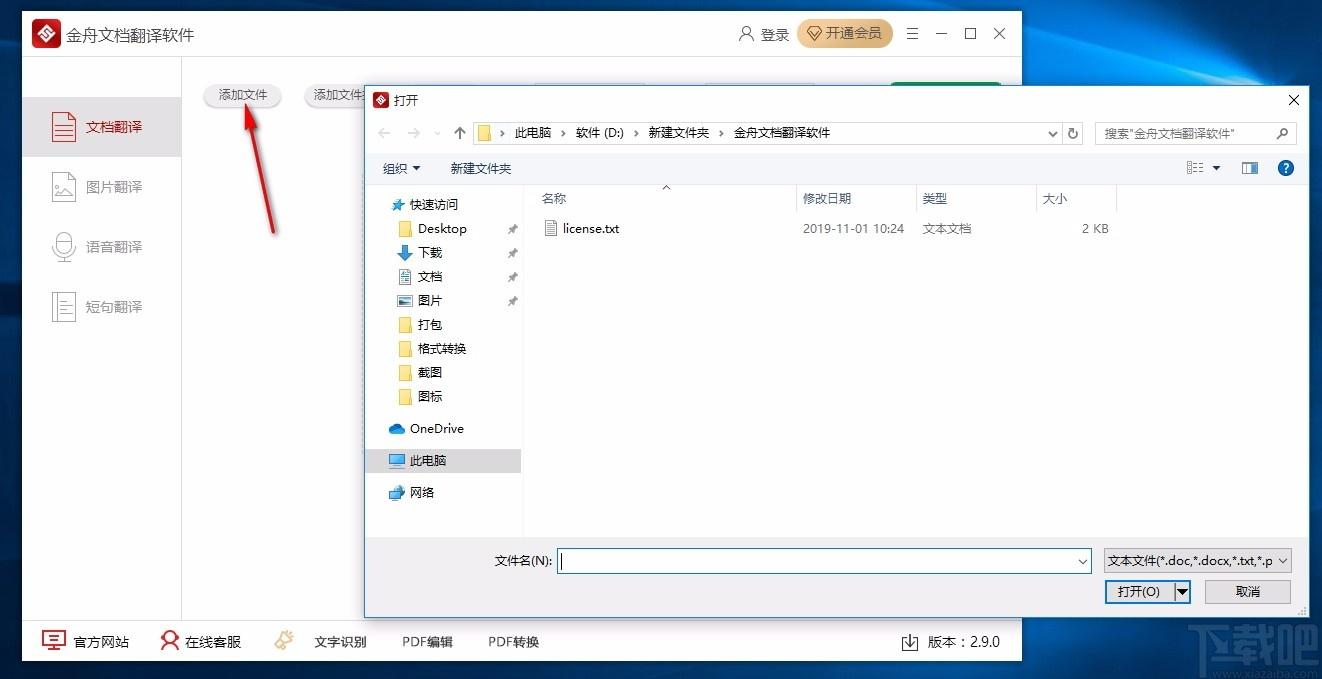1322x679 pixels.
Task: Click the 文字识别 link
Action: pos(340,642)
